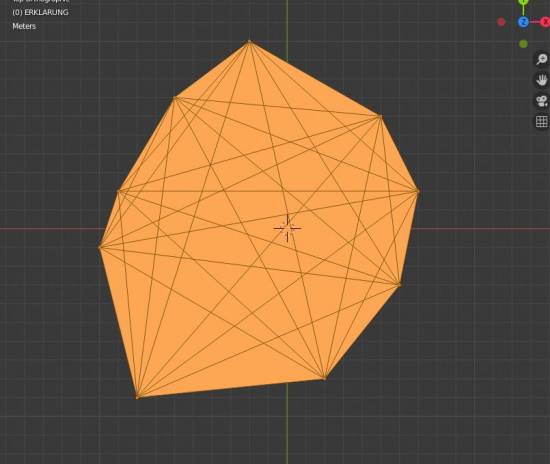Click the zoom view magnifier icon
This screenshot has width=550, height=464.
pos(542,59)
